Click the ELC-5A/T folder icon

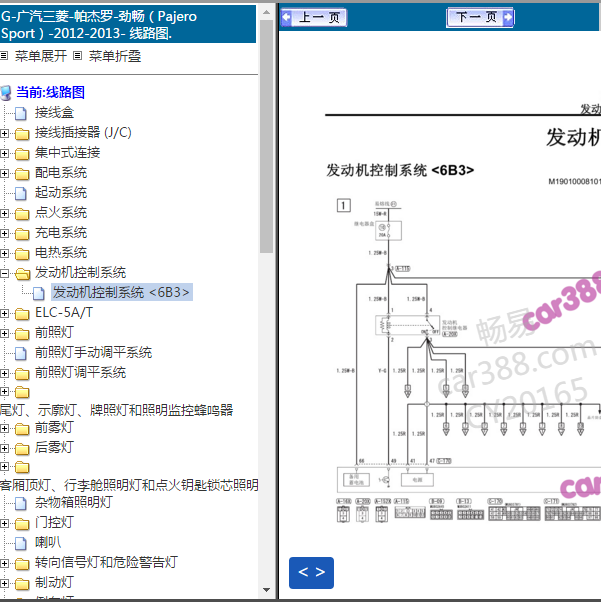point(22,314)
